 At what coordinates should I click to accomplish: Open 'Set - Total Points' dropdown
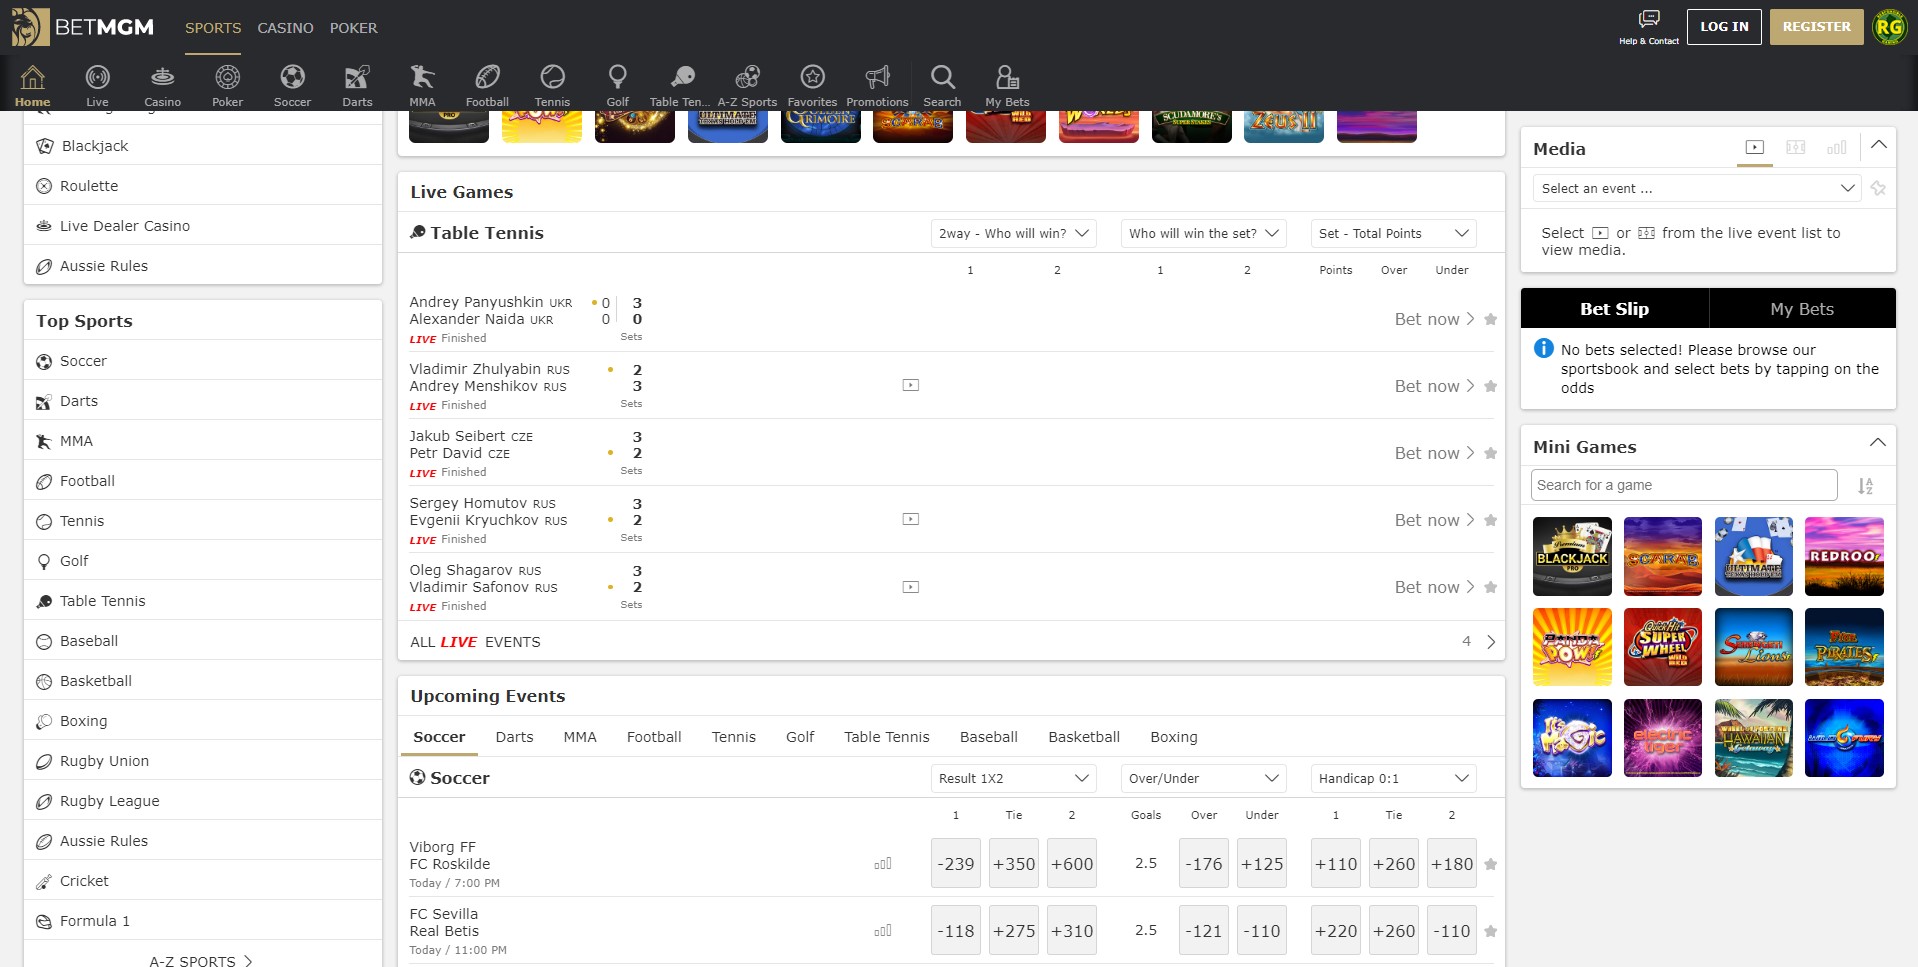click(x=1393, y=233)
